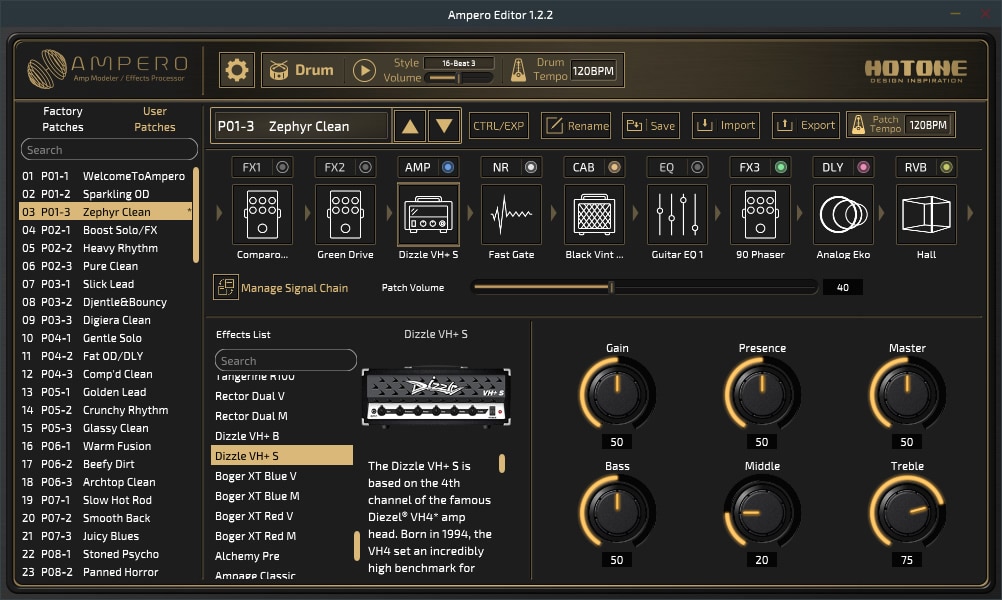
Task: Click the Treble knob
Action: coord(907,511)
